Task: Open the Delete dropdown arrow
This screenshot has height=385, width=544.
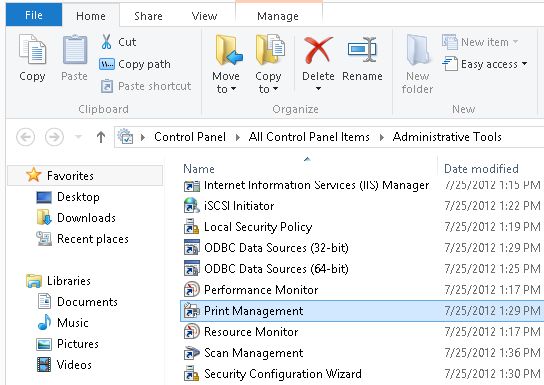Action: (318, 89)
